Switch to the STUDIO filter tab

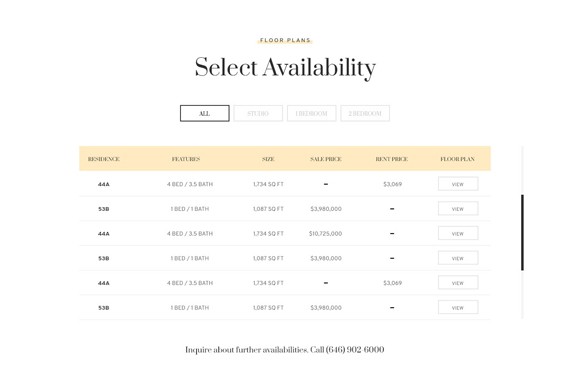[258, 113]
